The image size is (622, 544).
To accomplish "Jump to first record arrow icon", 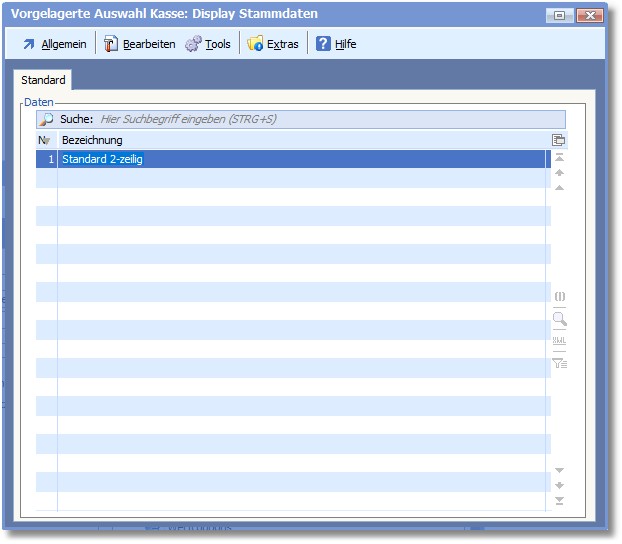I will pyautogui.click(x=559, y=158).
